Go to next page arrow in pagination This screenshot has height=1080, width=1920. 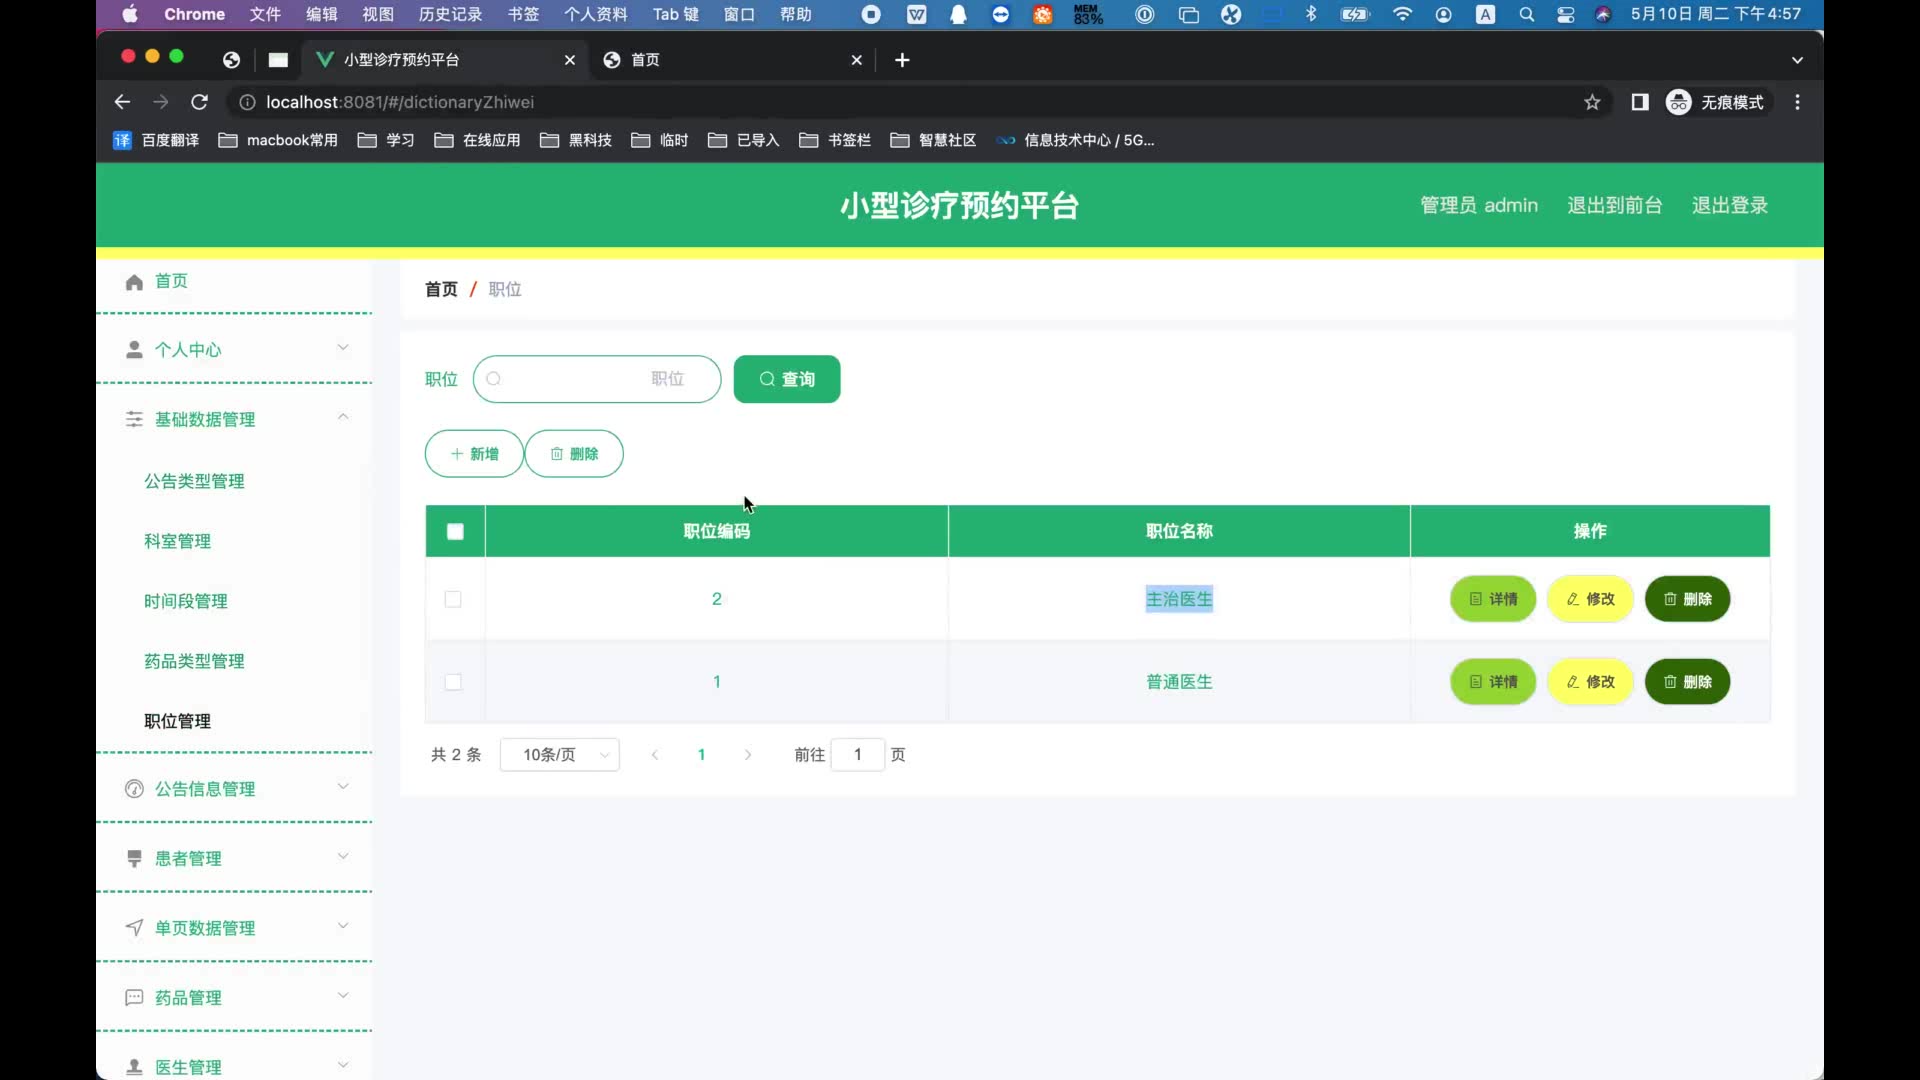(748, 755)
